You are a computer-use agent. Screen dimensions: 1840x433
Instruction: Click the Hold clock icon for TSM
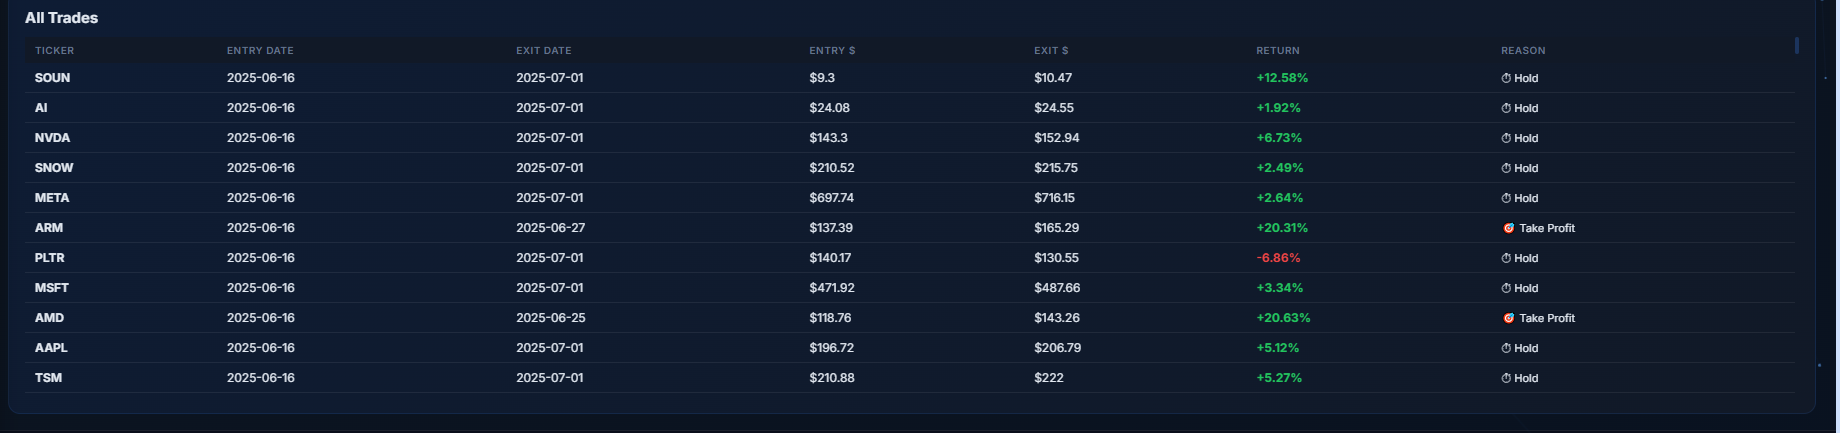1506,378
